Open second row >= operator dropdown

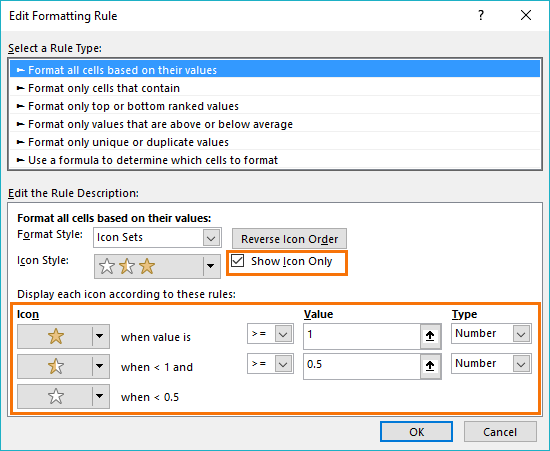point(270,364)
